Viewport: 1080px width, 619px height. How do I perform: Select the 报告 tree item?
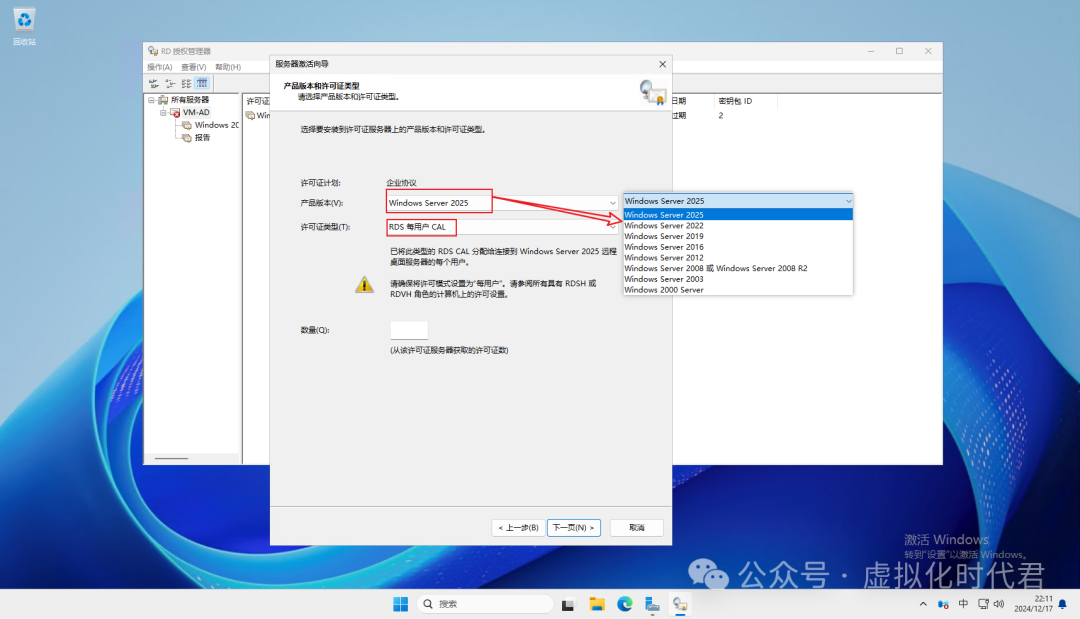tap(202, 137)
